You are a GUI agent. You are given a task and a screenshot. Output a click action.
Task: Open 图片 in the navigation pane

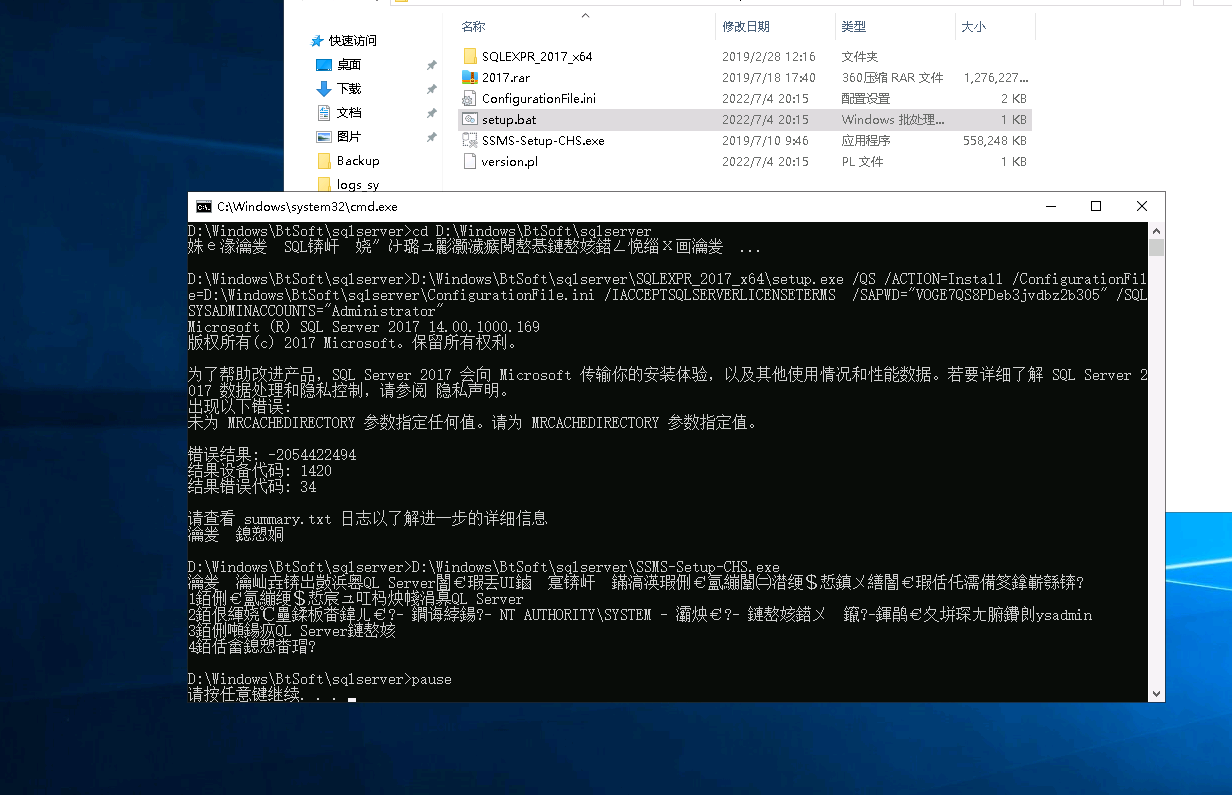(x=349, y=137)
